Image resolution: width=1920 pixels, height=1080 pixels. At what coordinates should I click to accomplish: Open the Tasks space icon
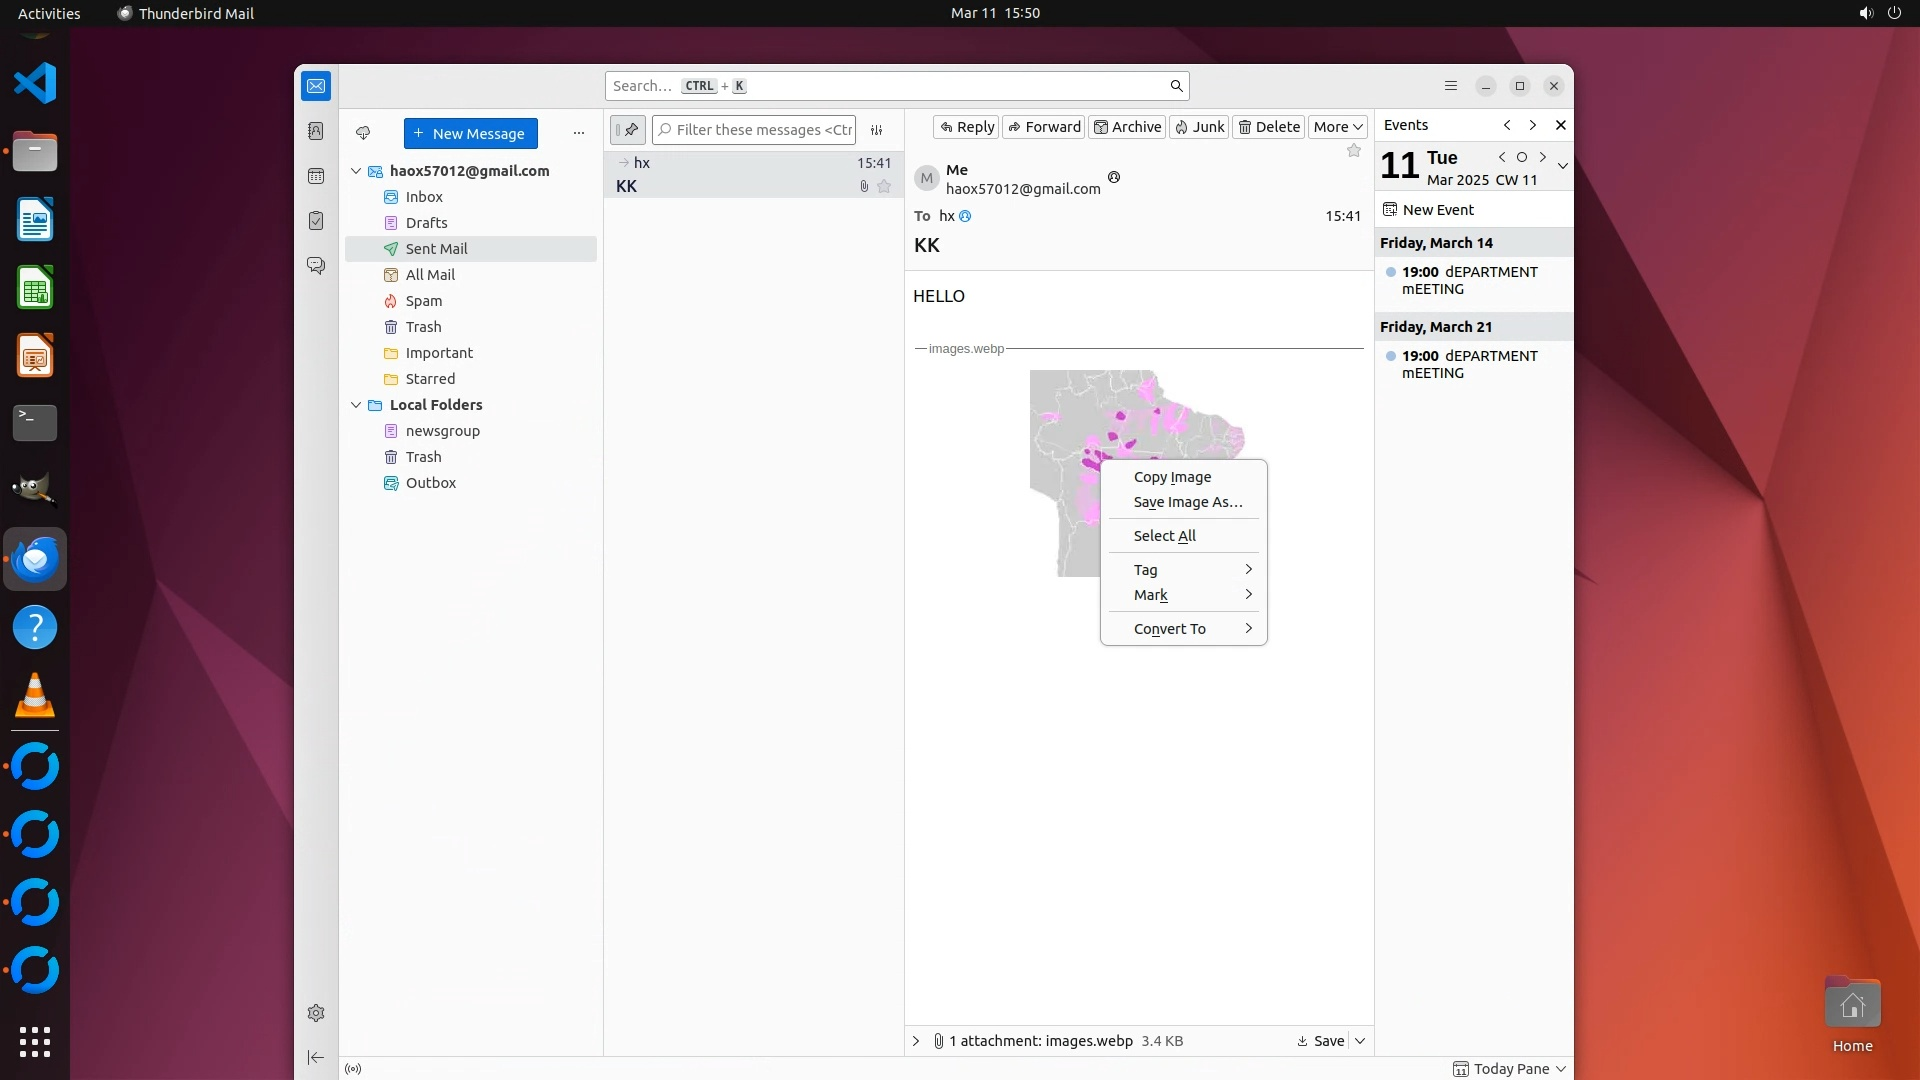[x=316, y=221]
